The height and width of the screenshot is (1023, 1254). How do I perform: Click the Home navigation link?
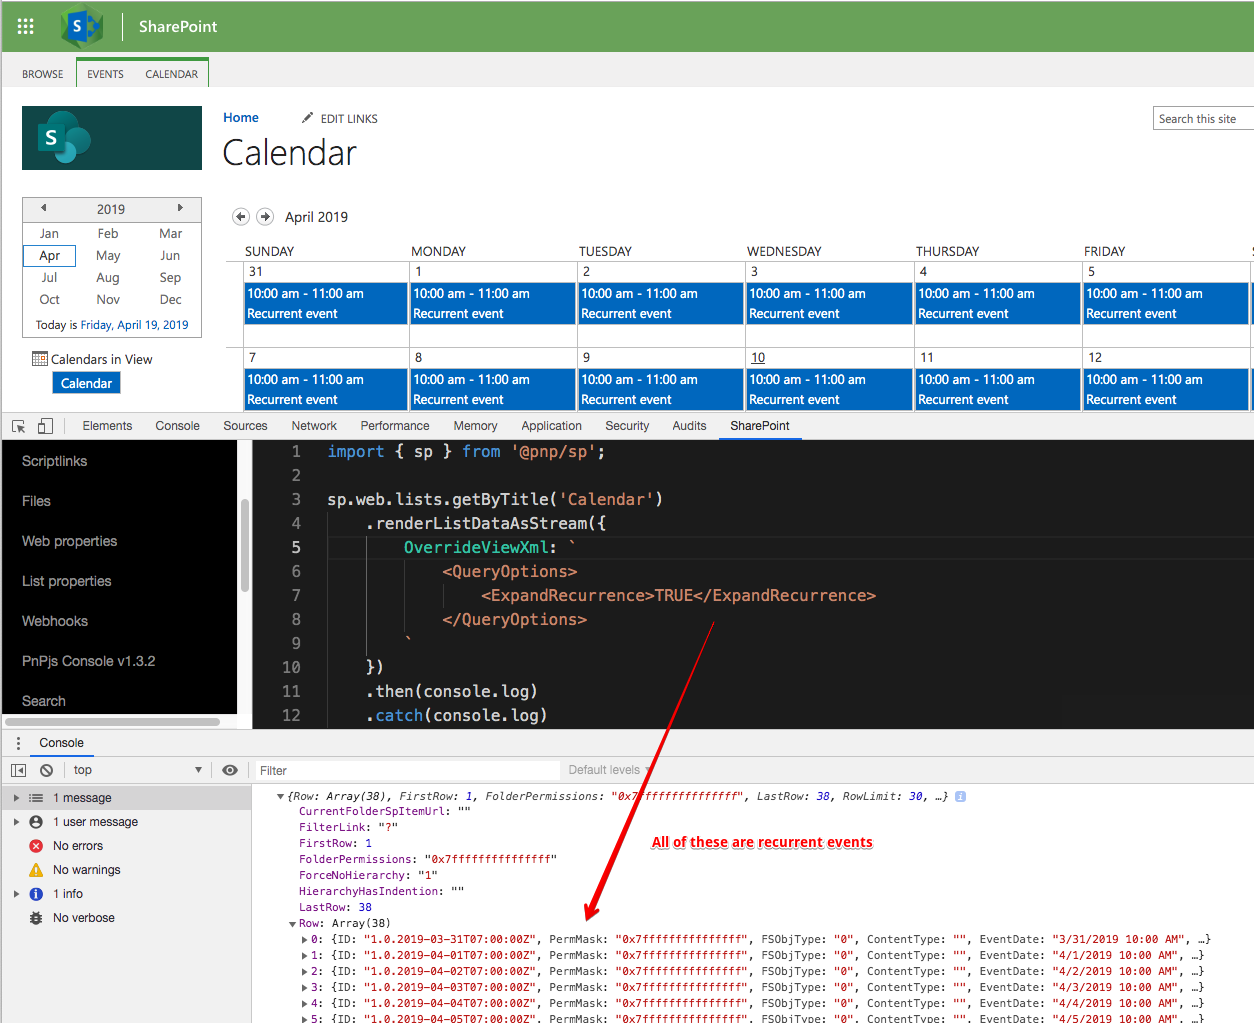click(241, 118)
